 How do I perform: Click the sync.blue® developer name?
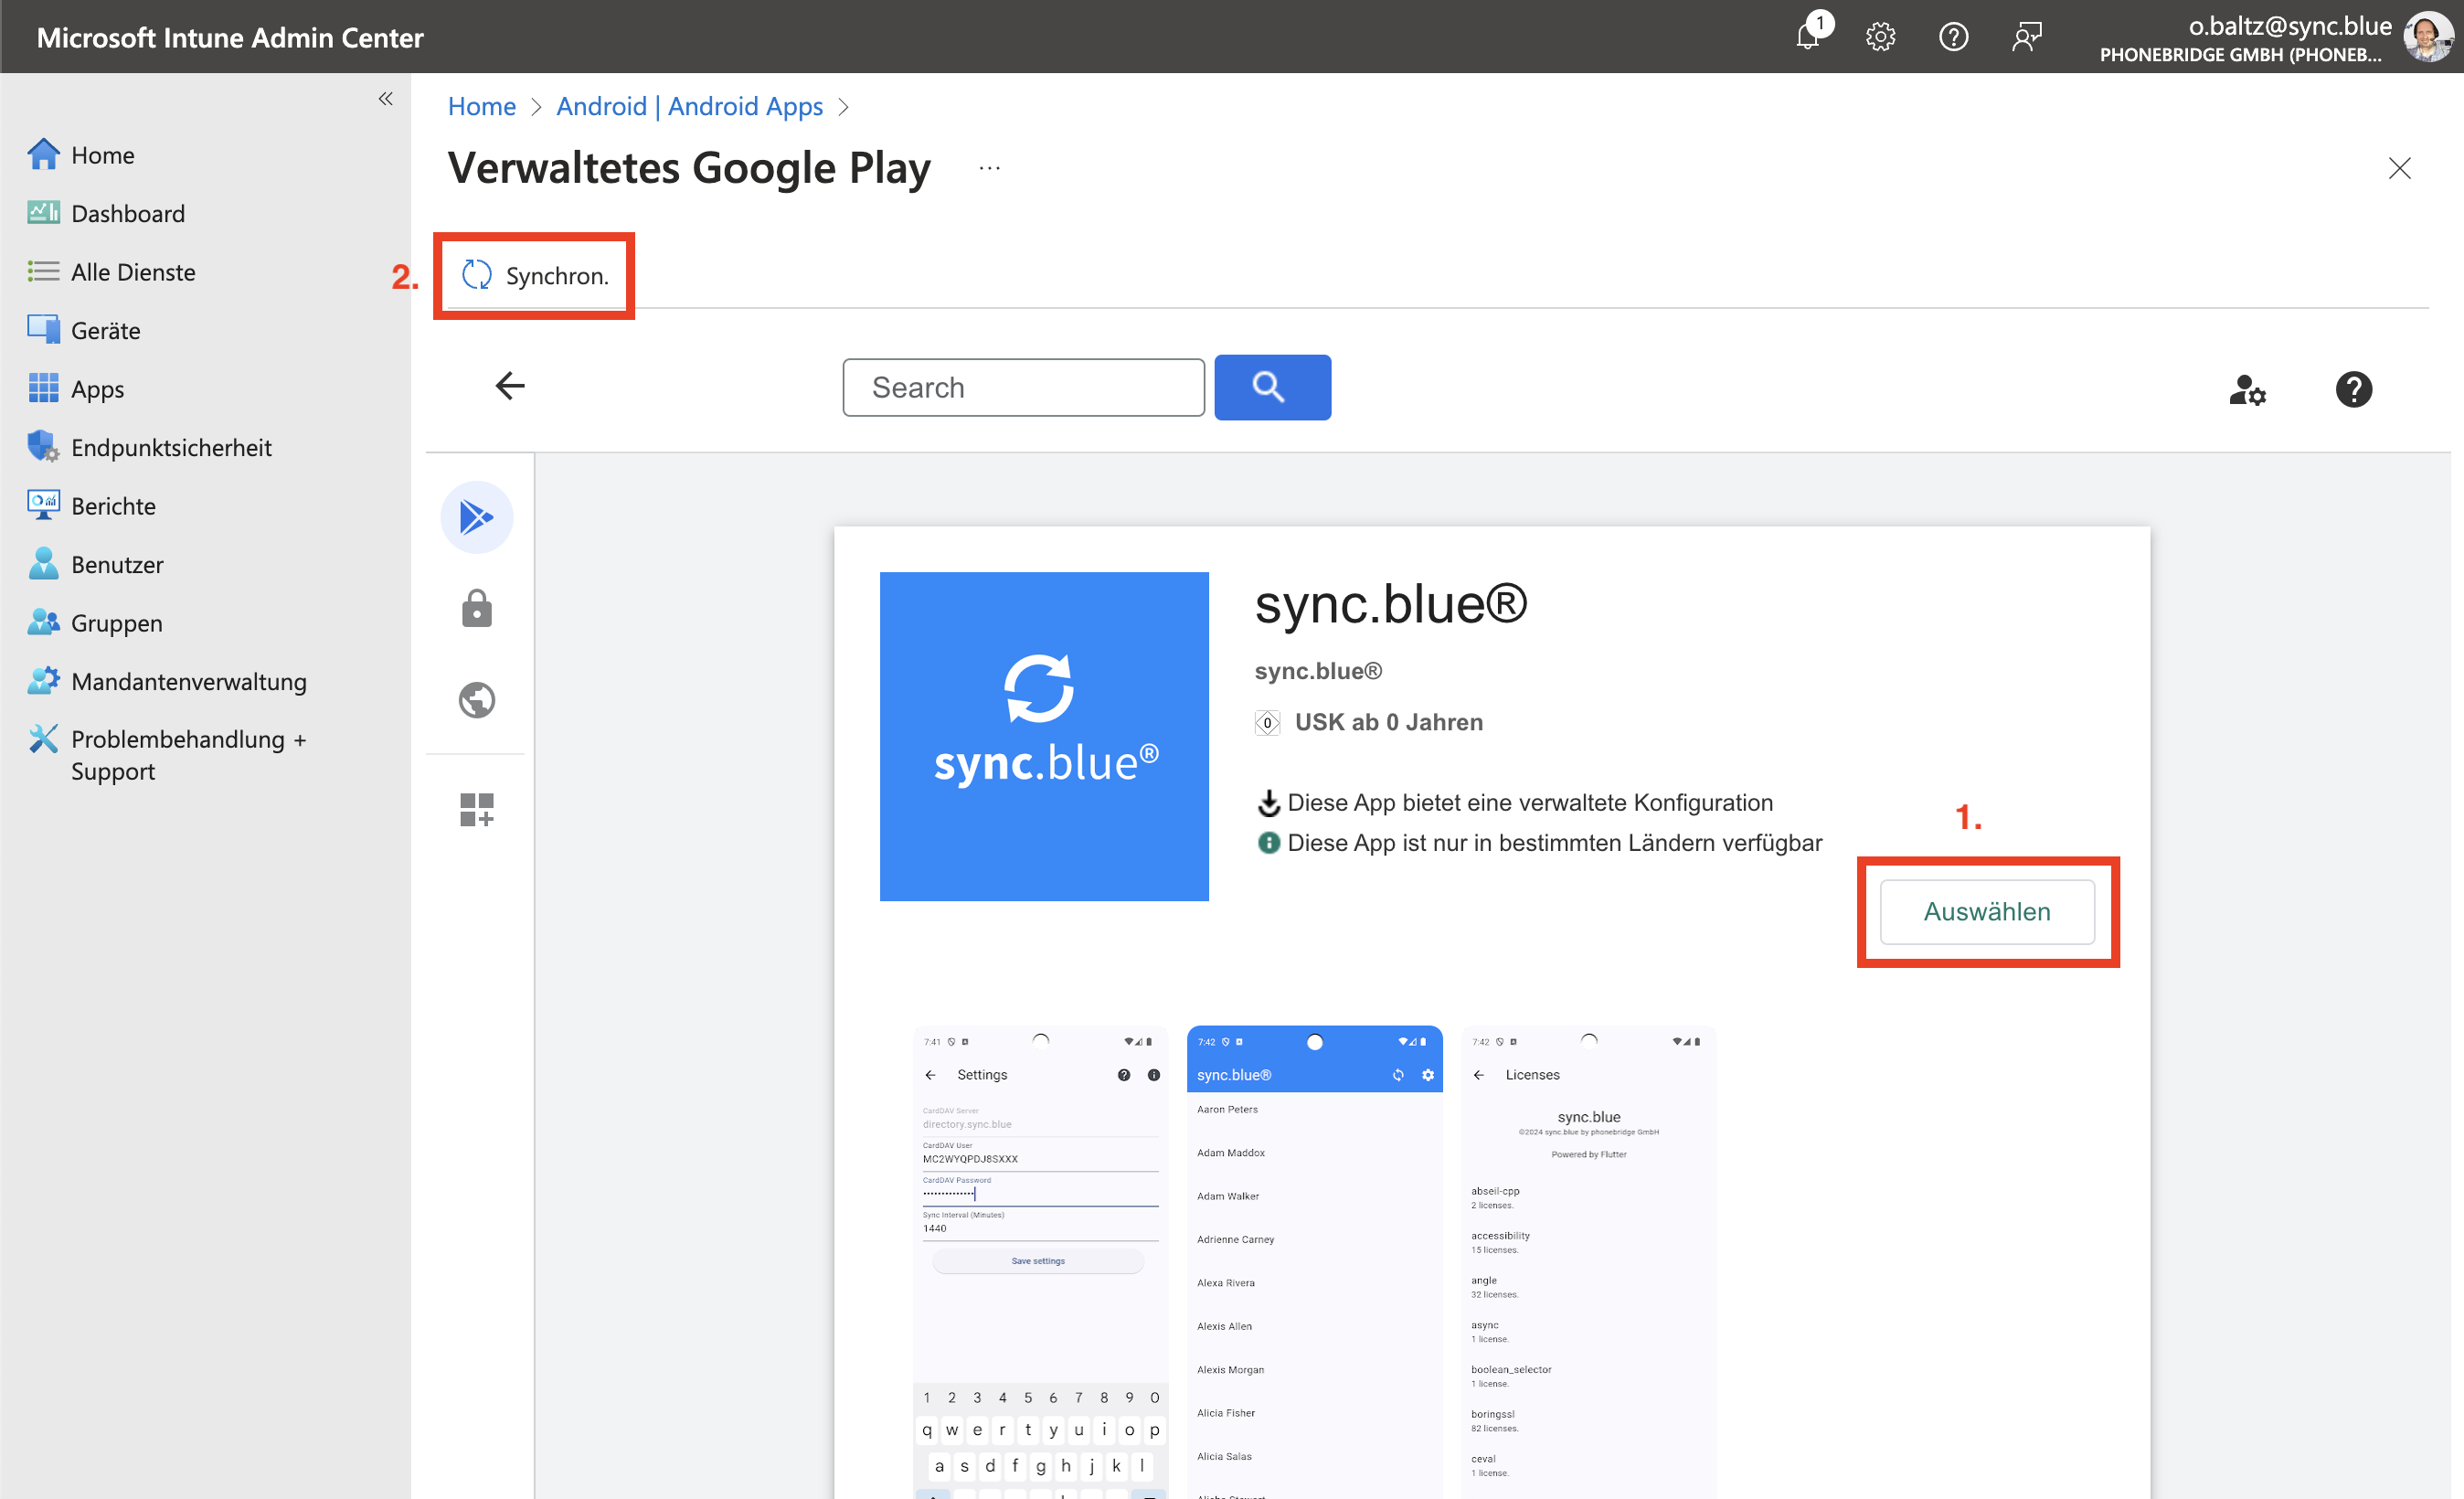pos(1318,670)
